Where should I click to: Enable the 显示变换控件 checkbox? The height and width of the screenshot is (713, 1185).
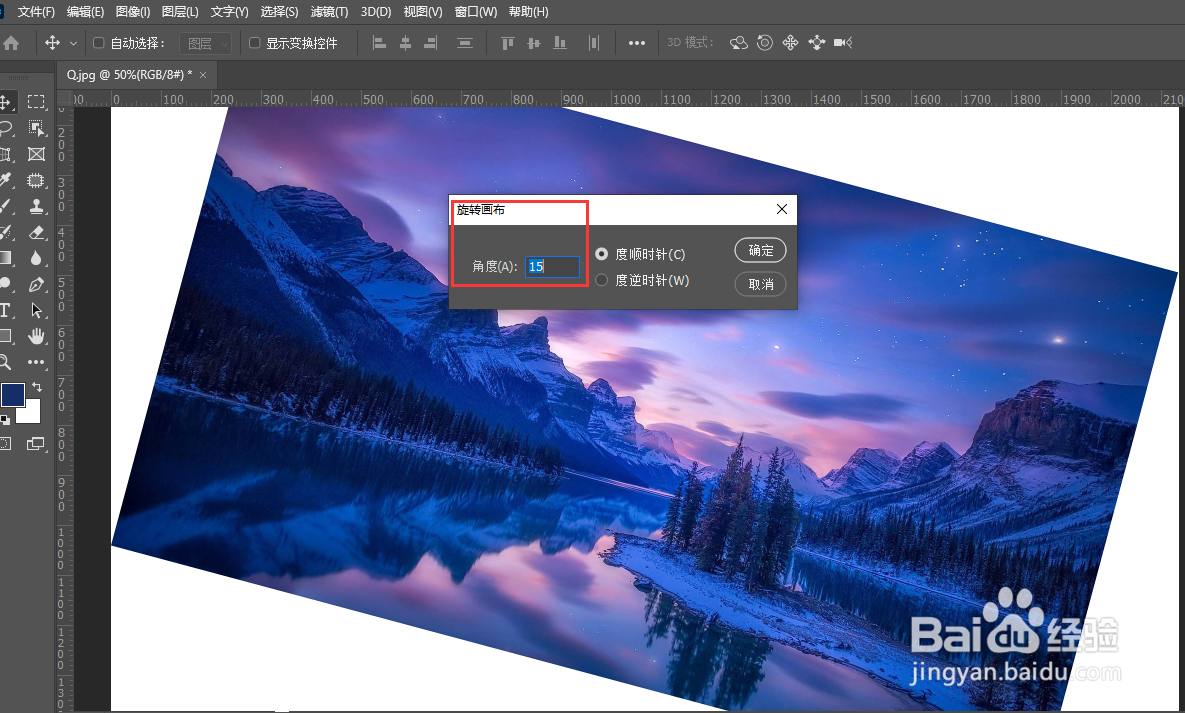(x=255, y=43)
